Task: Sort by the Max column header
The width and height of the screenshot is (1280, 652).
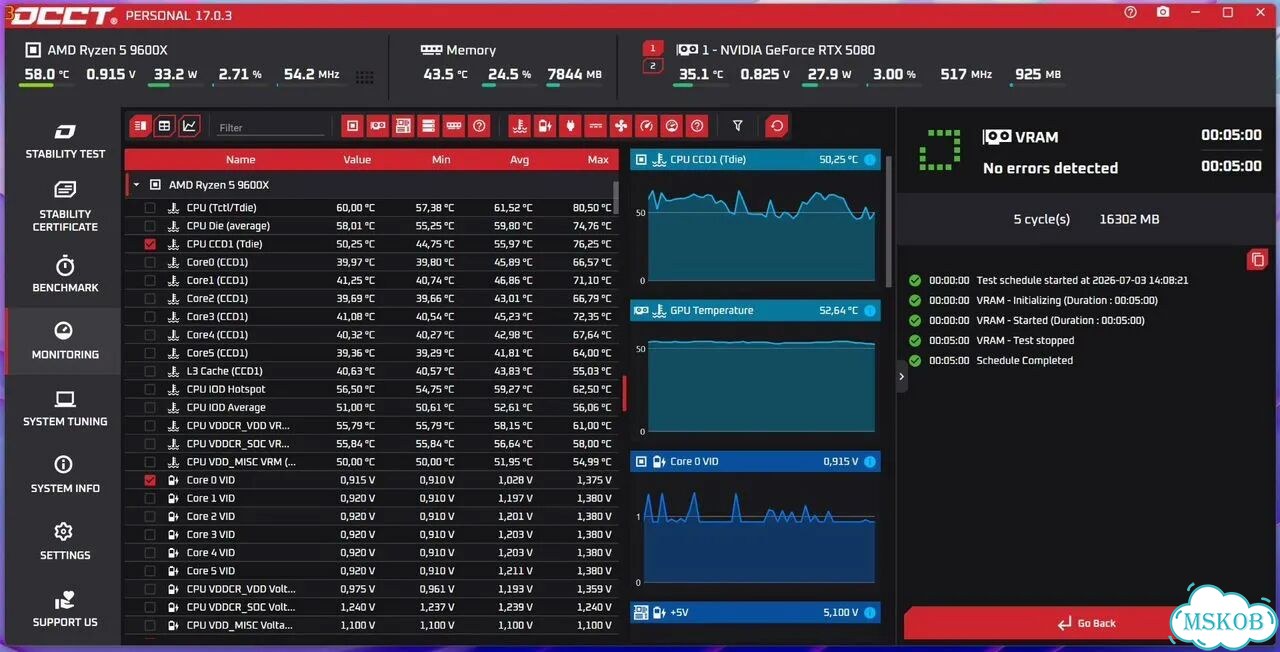Action: point(598,160)
